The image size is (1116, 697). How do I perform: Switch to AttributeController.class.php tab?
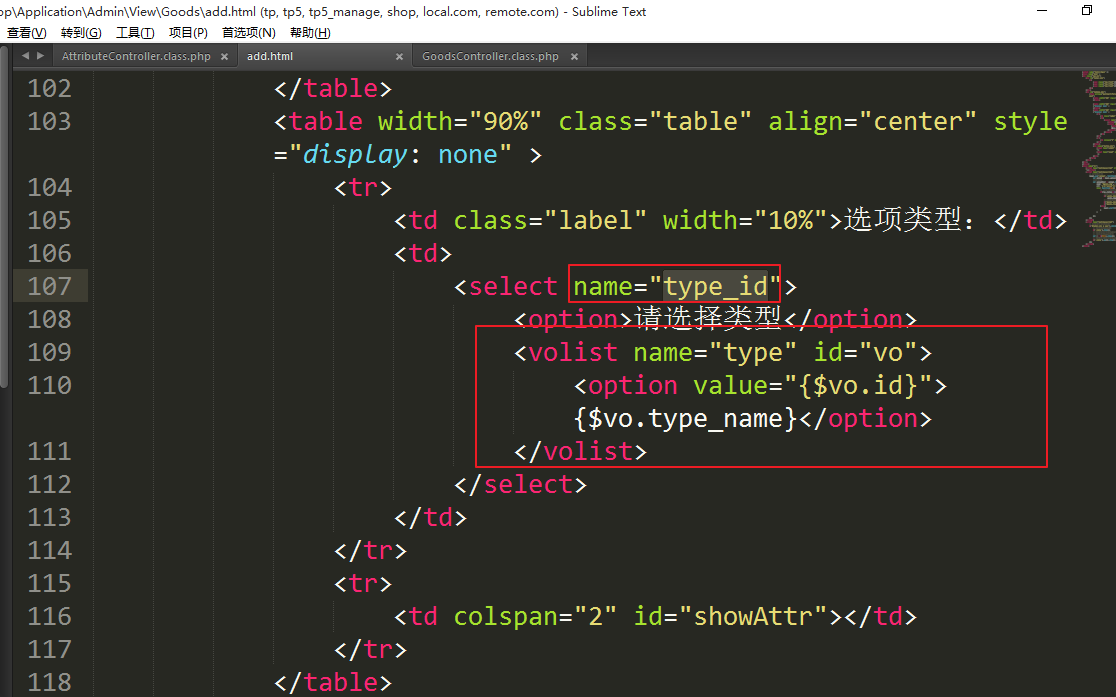pyautogui.click(x=136, y=57)
